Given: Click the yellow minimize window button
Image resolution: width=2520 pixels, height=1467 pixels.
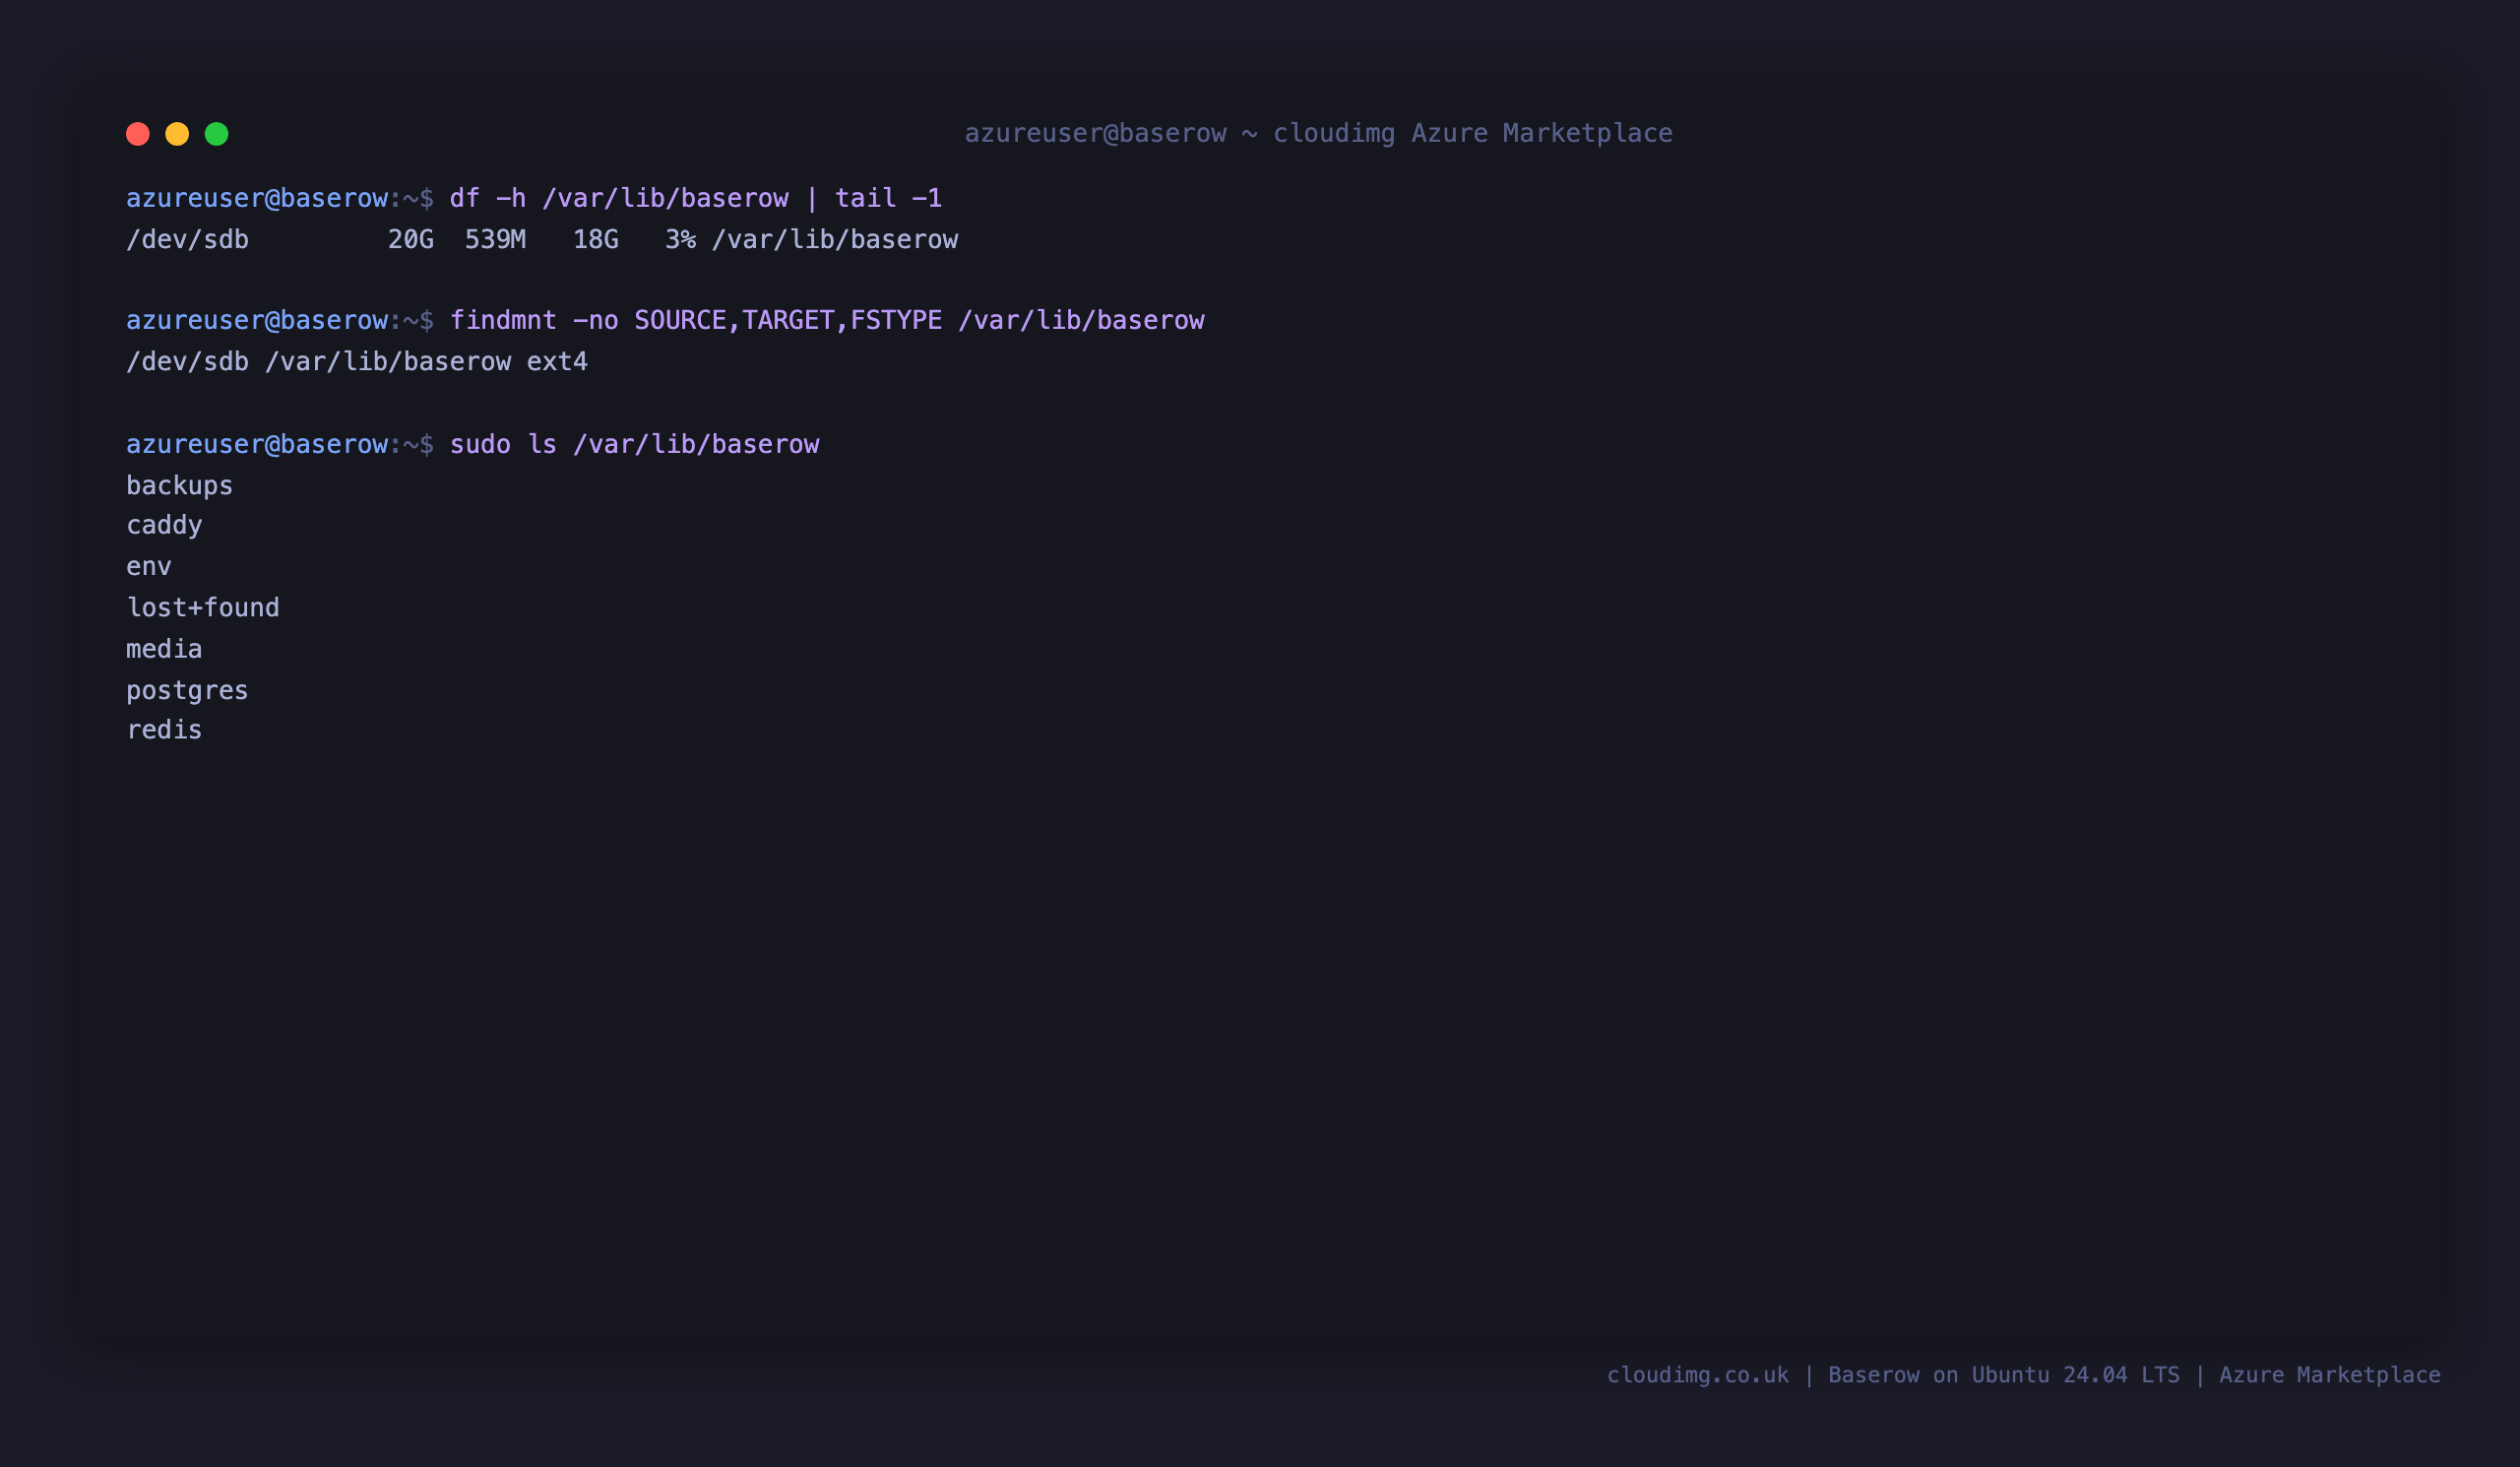Looking at the screenshot, I should click(x=177, y=134).
